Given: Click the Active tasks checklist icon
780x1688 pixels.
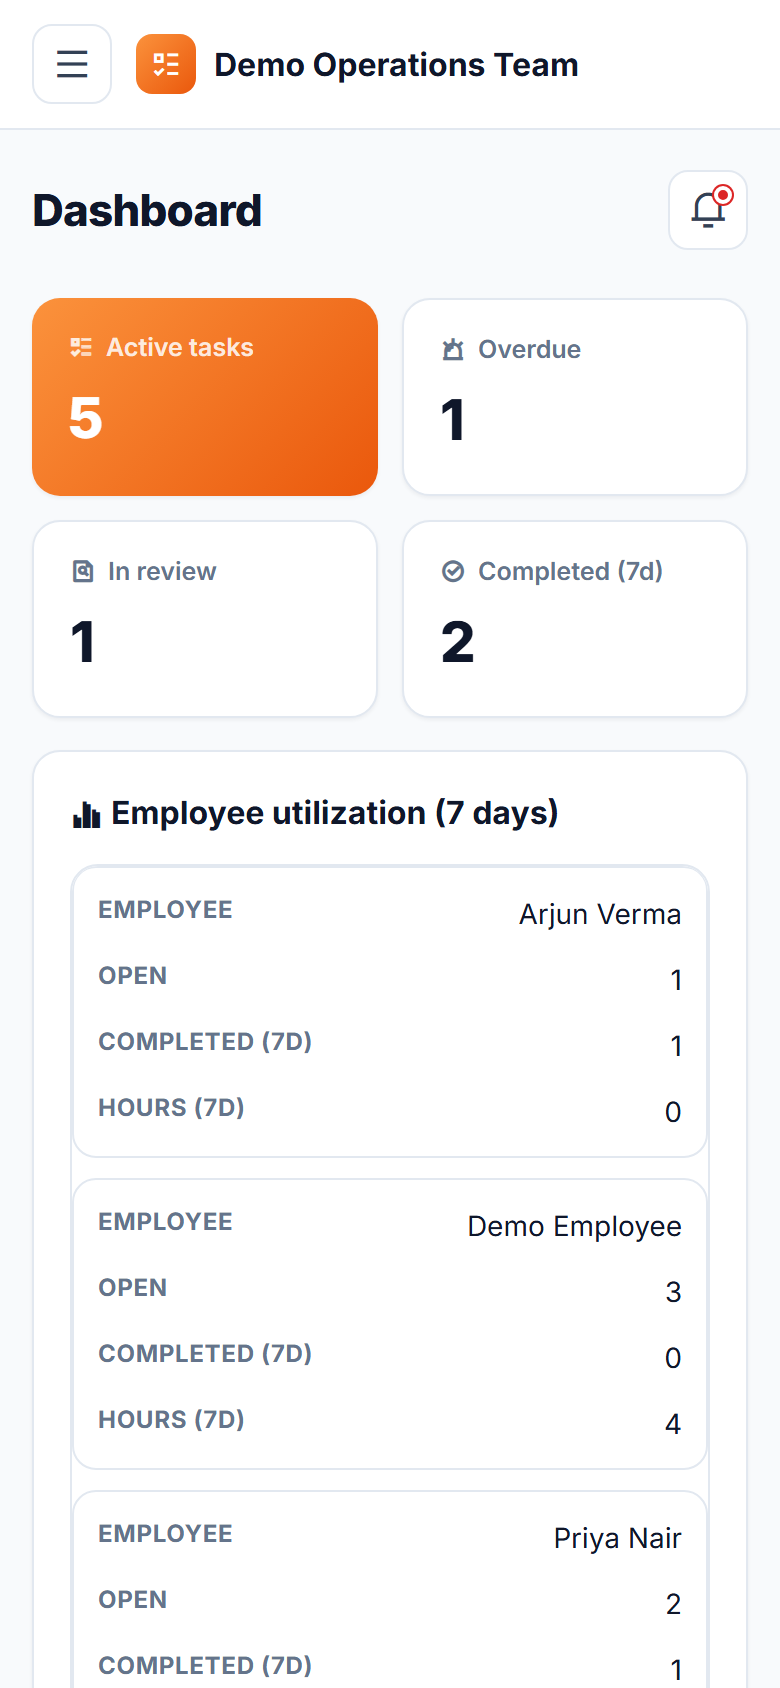Looking at the screenshot, I should pos(81,347).
